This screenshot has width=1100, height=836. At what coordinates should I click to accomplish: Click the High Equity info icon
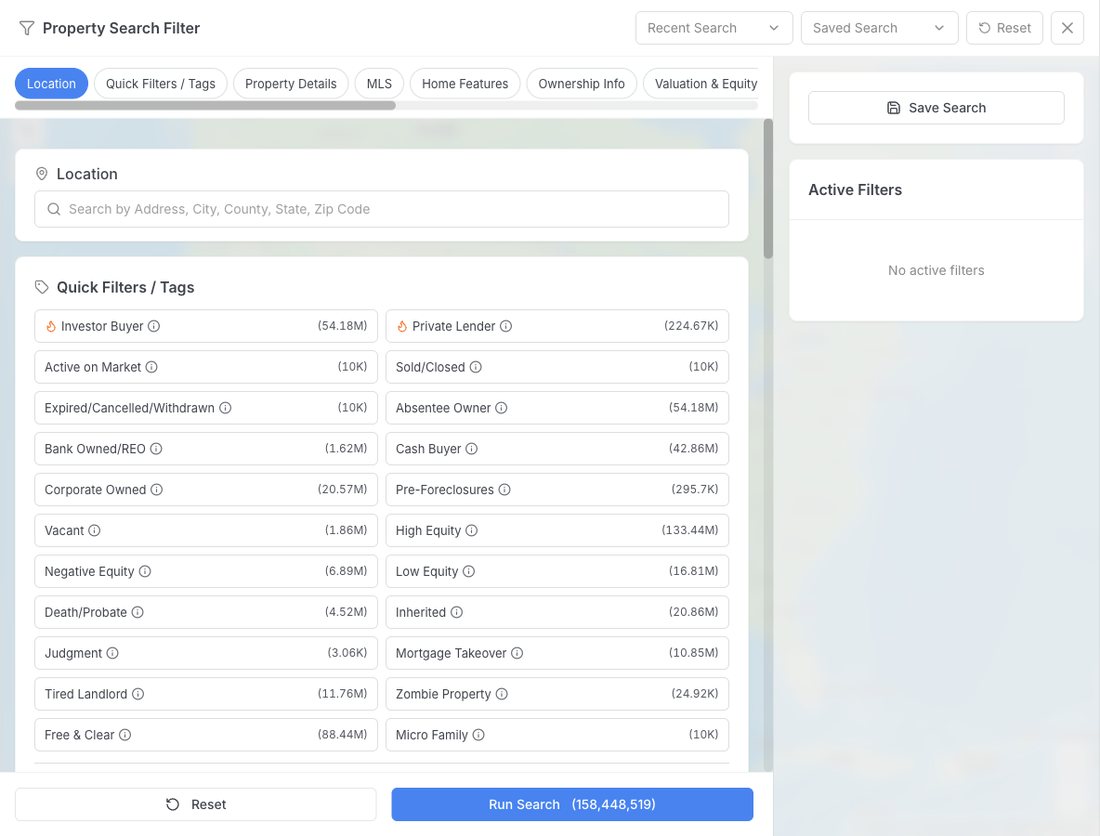(471, 530)
